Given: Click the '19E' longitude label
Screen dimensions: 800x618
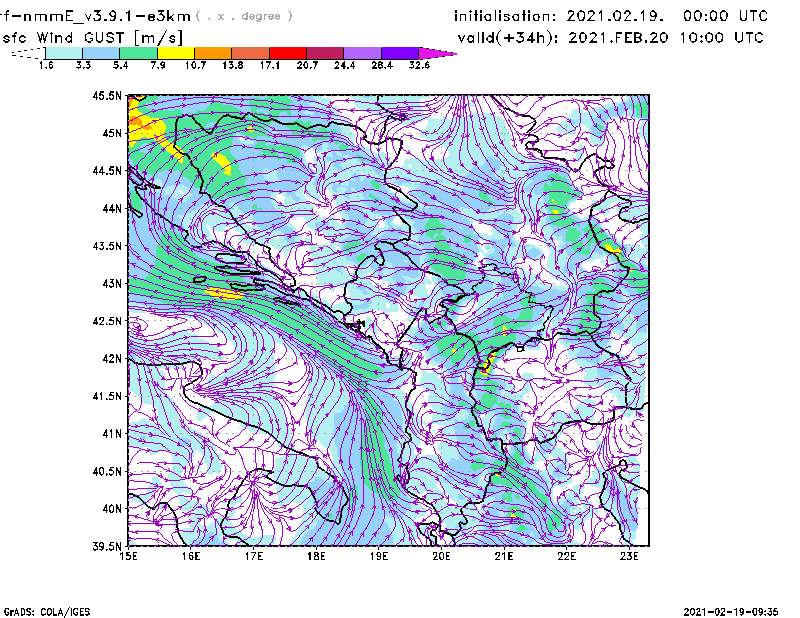Looking at the screenshot, I should click(379, 556).
